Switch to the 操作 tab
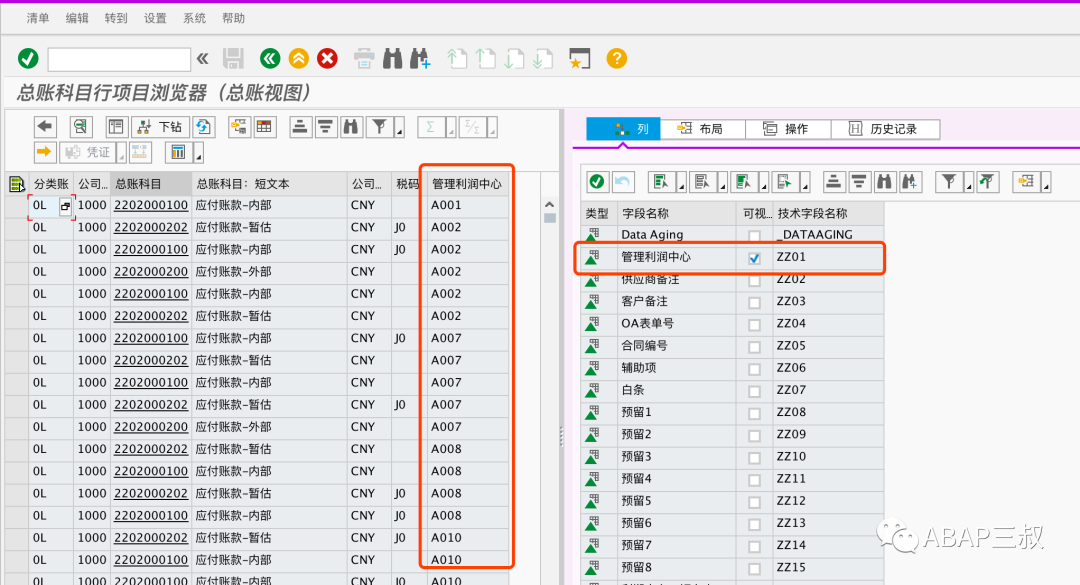 pos(788,129)
